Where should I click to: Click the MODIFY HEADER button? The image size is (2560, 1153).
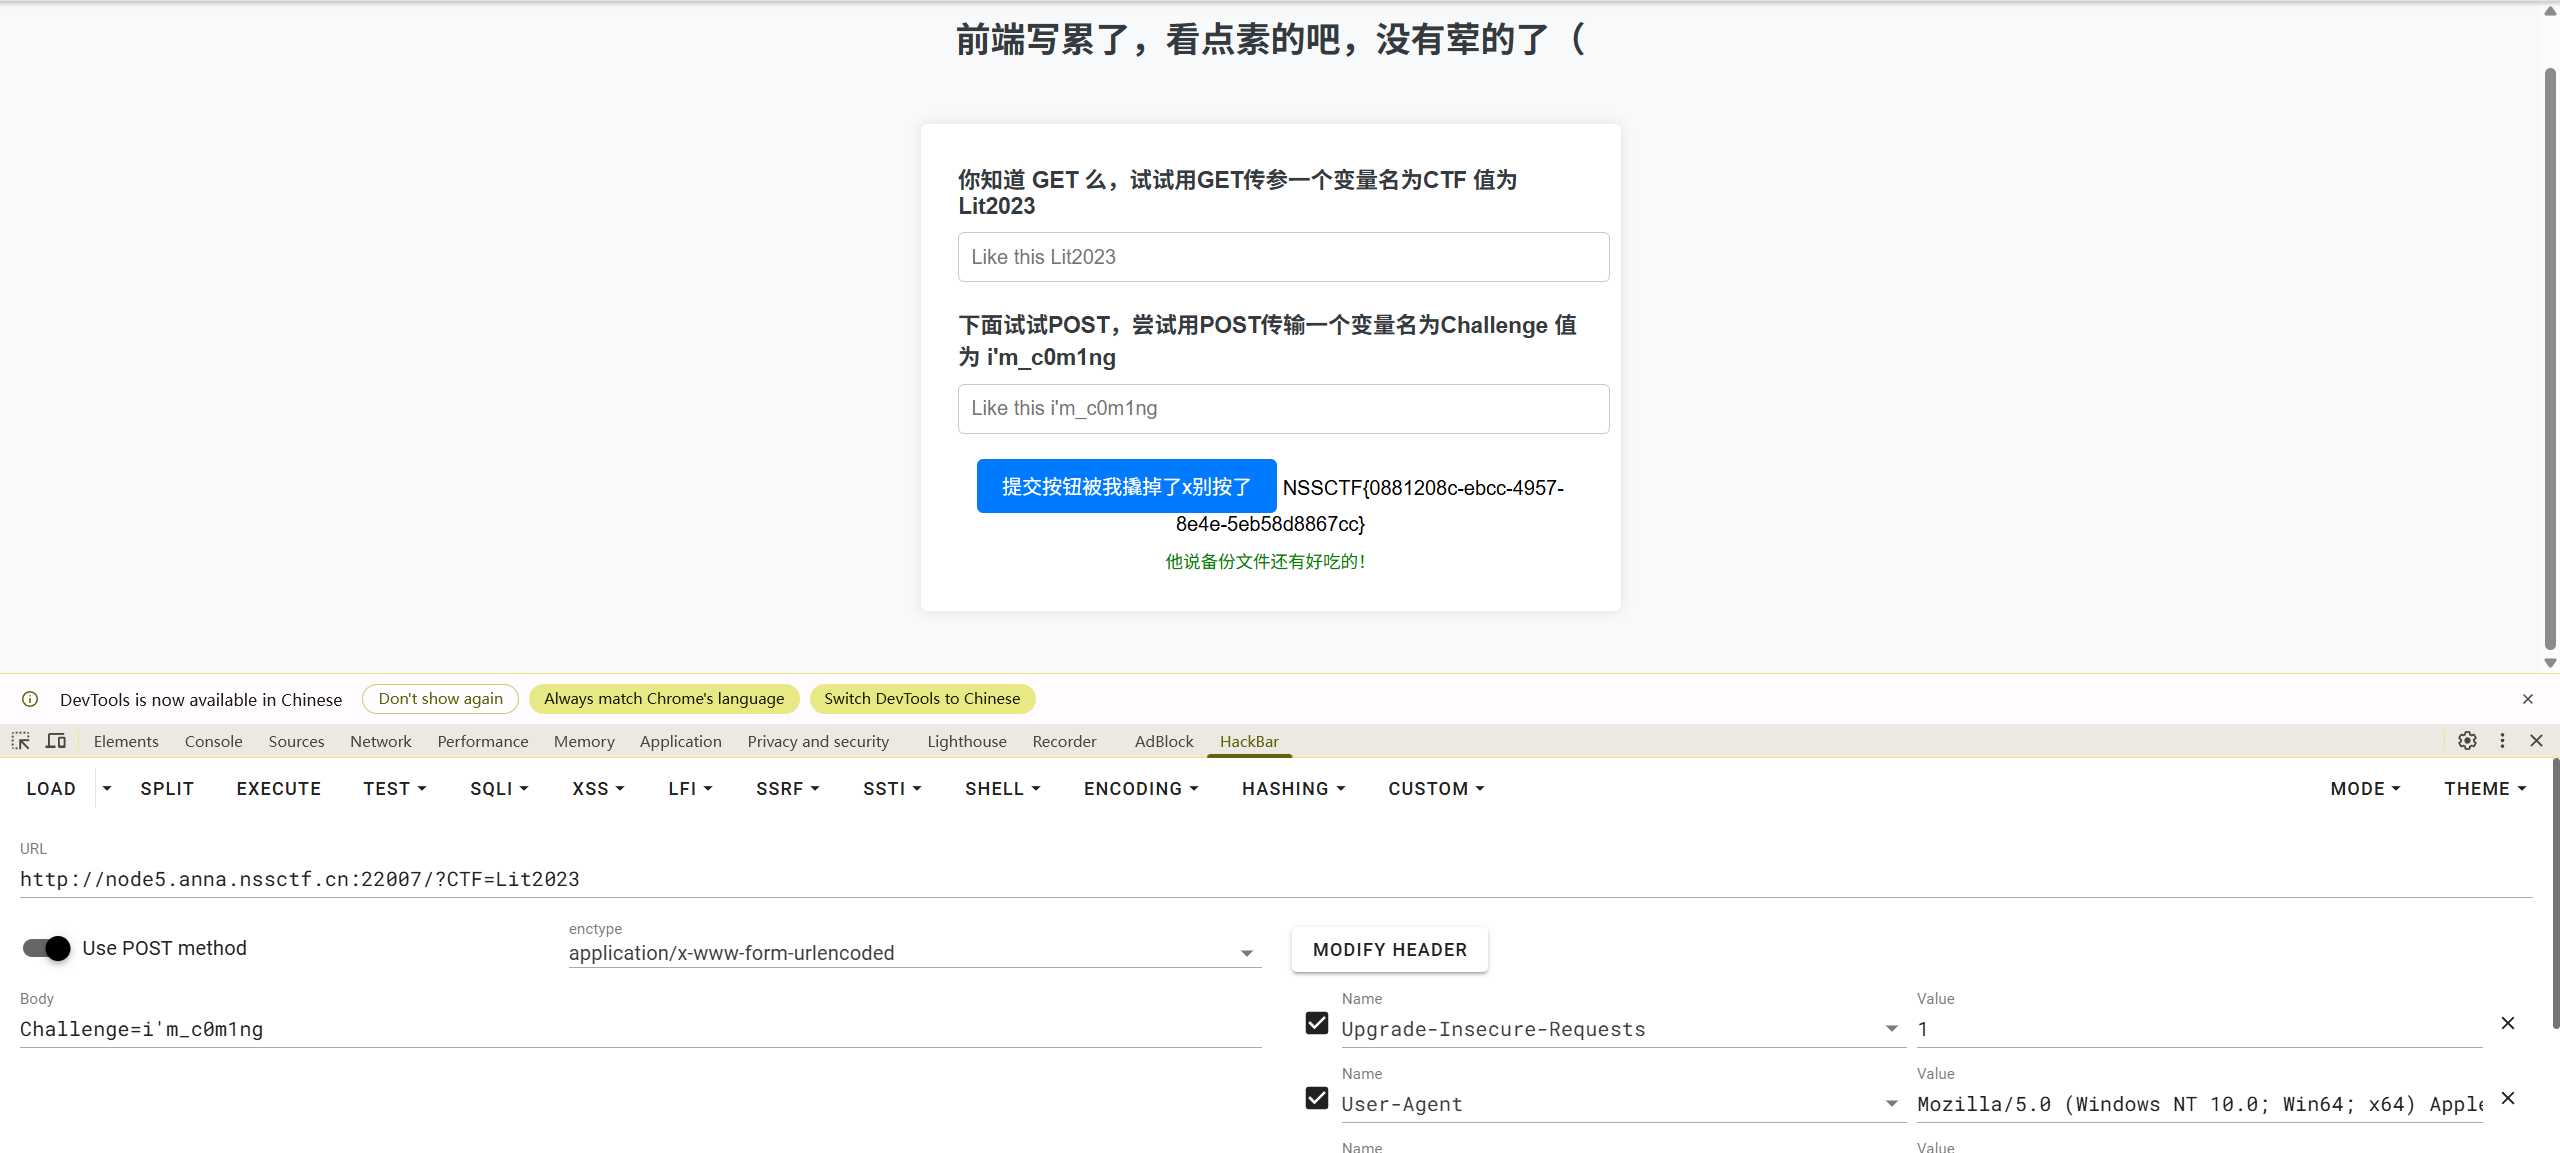pos(1389,950)
